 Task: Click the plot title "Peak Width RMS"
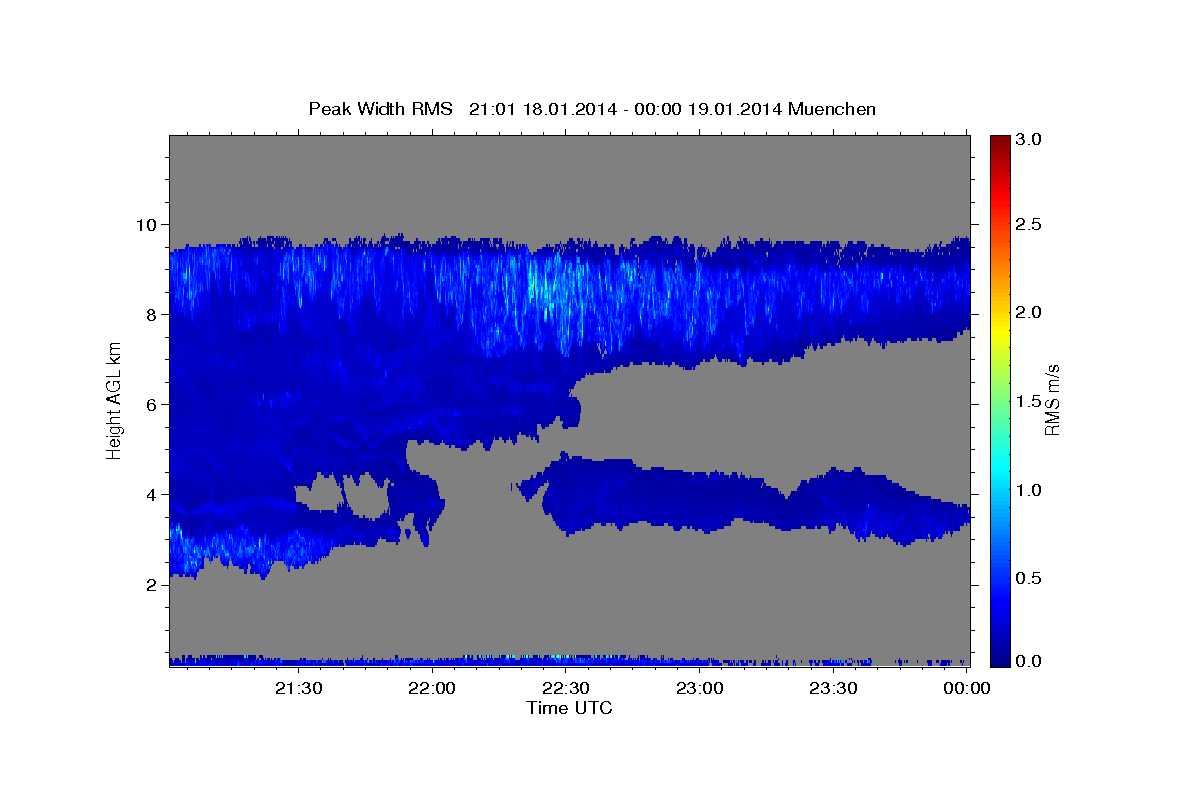click(x=380, y=108)
